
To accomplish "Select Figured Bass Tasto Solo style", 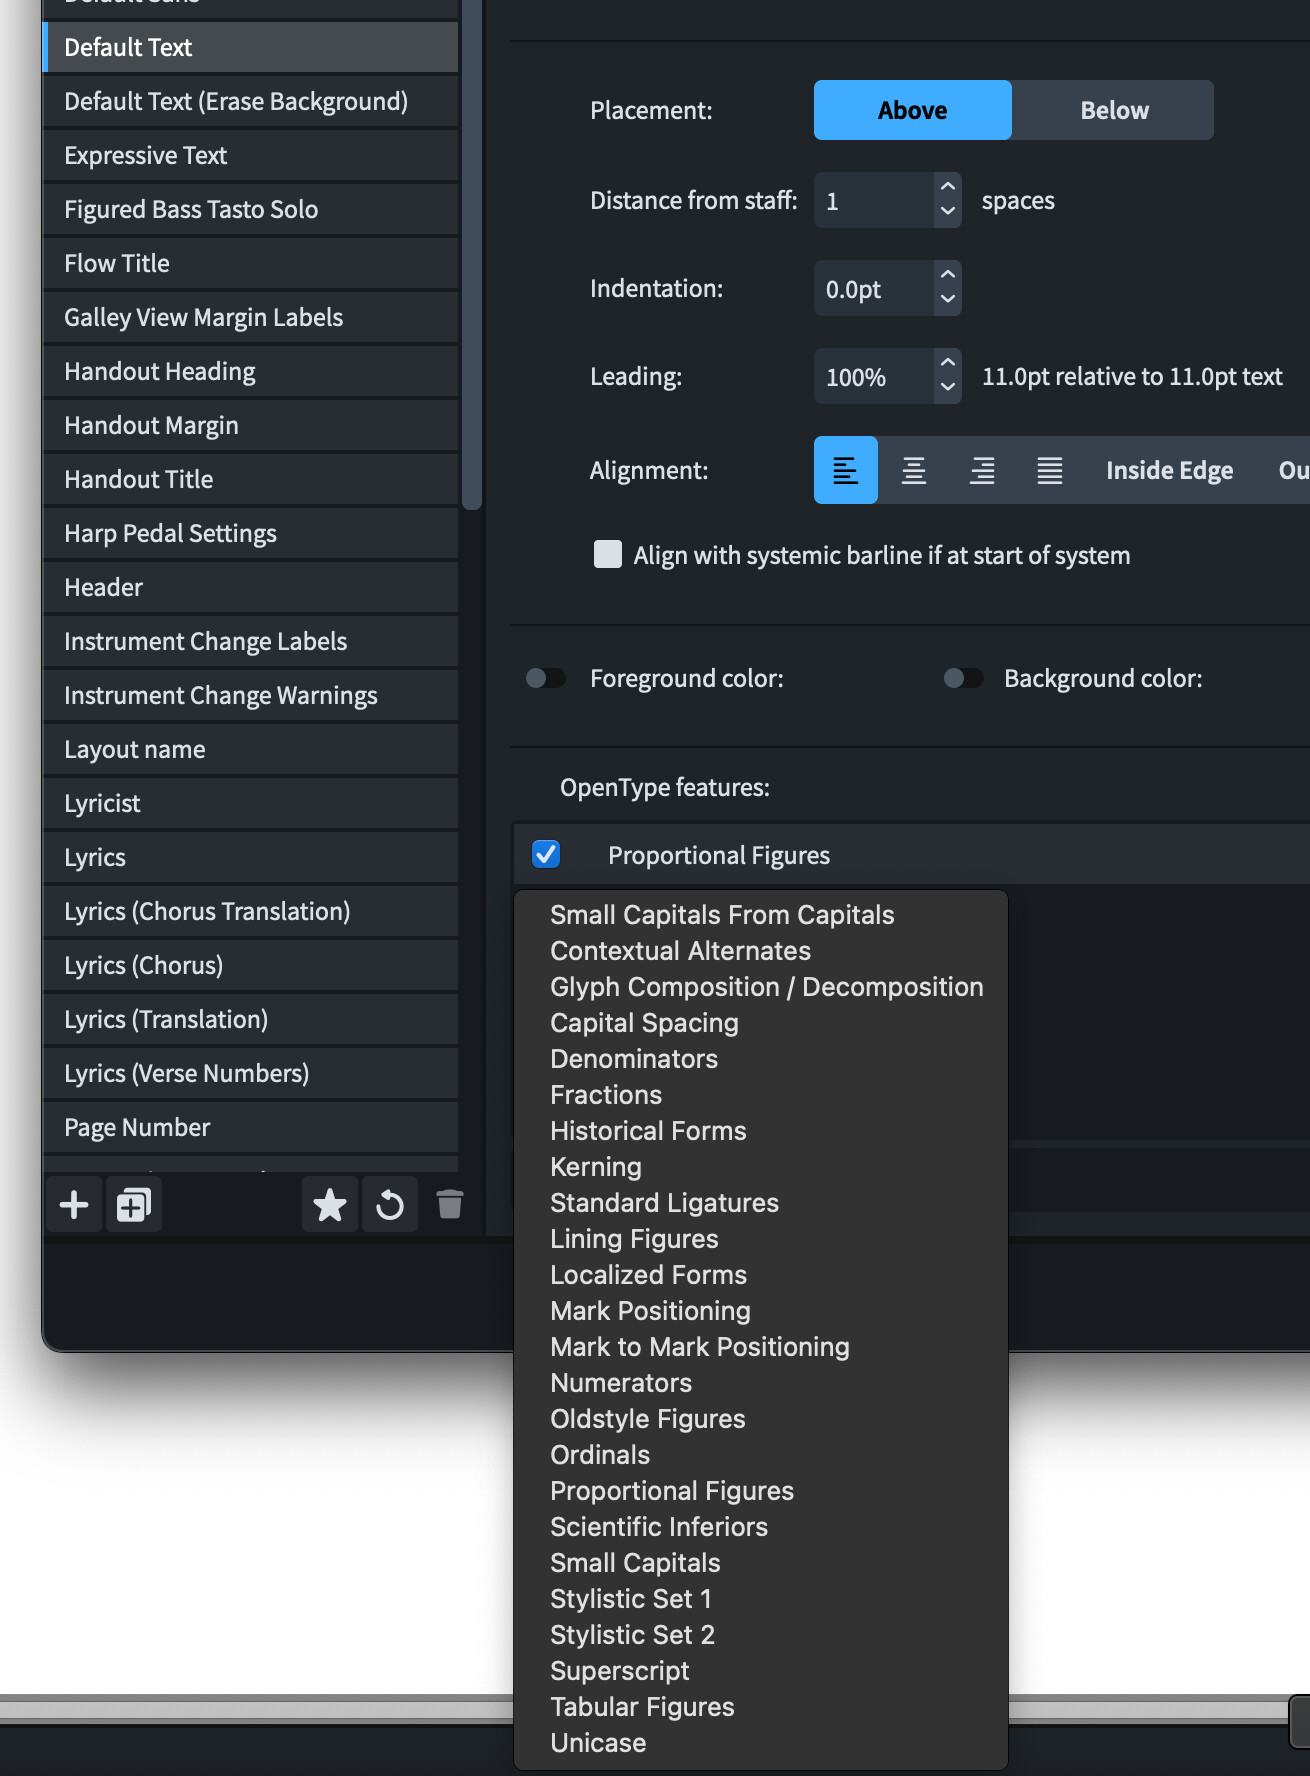I will [251, 209].
